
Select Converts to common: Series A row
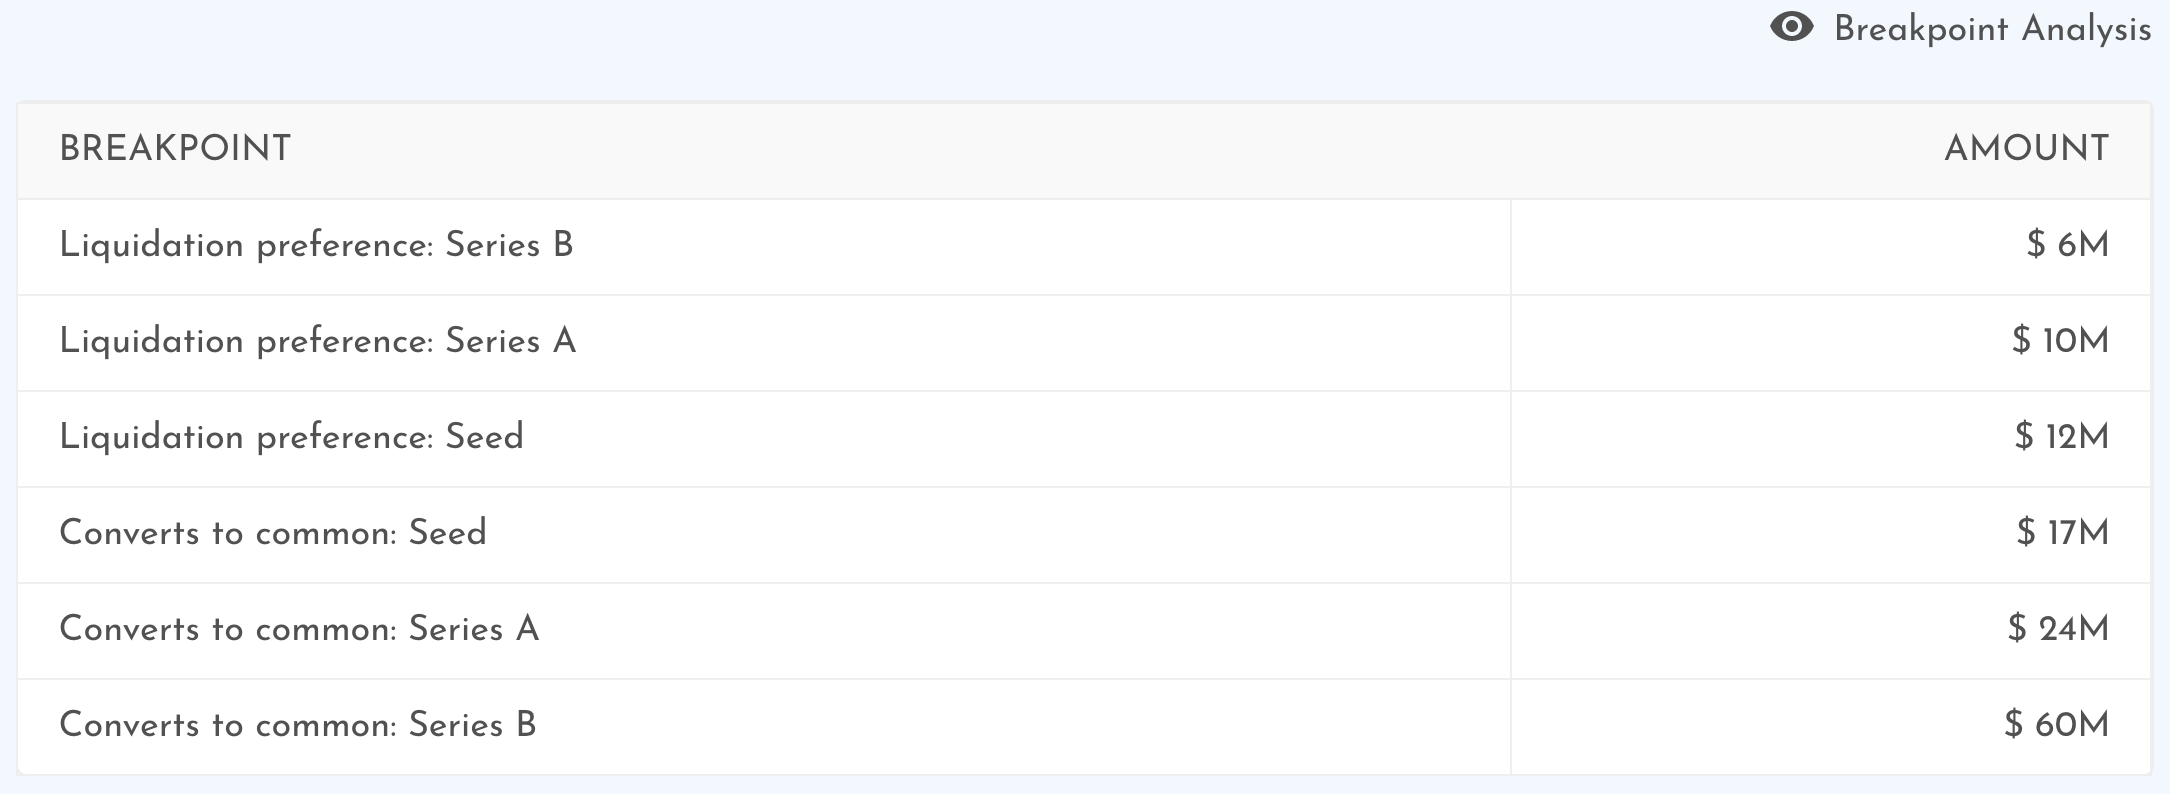click(1084, 630)
